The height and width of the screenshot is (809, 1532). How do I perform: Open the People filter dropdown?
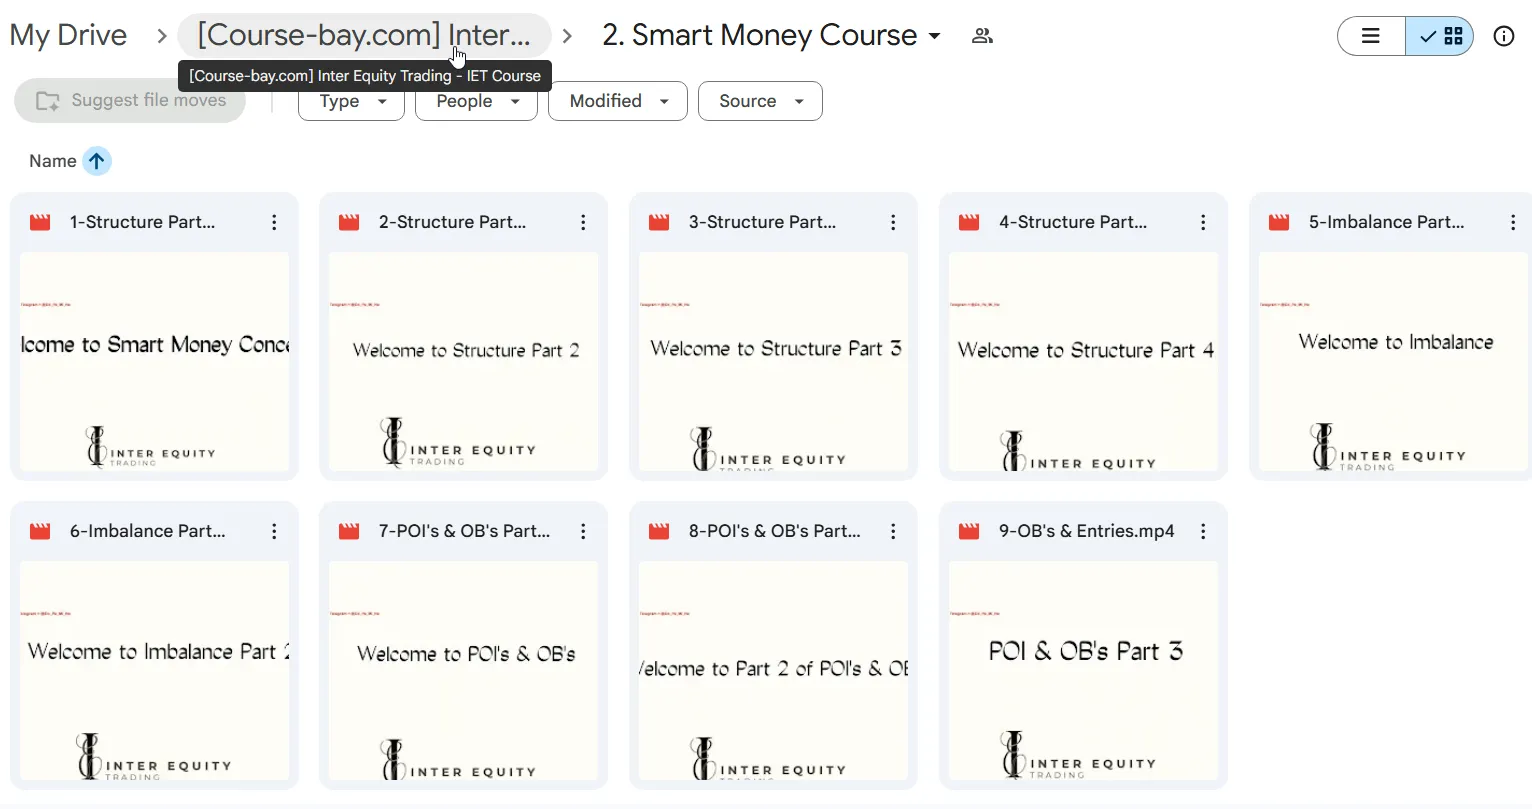point(476,101)
